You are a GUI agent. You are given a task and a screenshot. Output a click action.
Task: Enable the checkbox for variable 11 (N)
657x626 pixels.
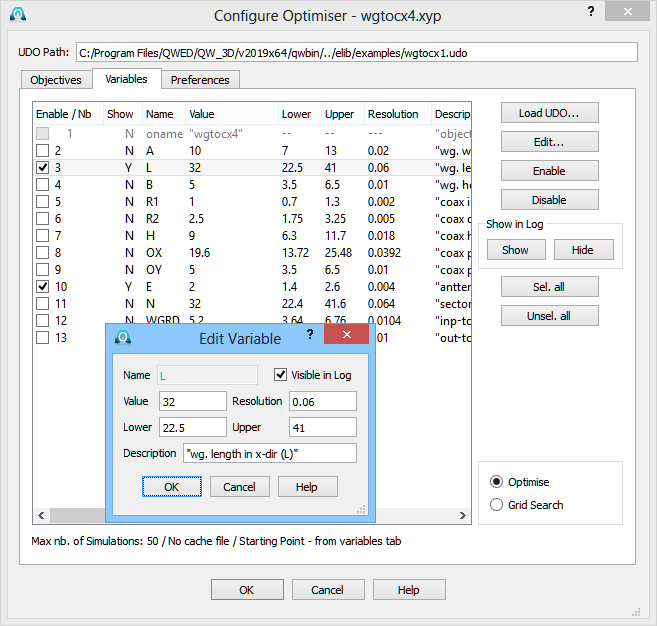[x=42, y=303]
